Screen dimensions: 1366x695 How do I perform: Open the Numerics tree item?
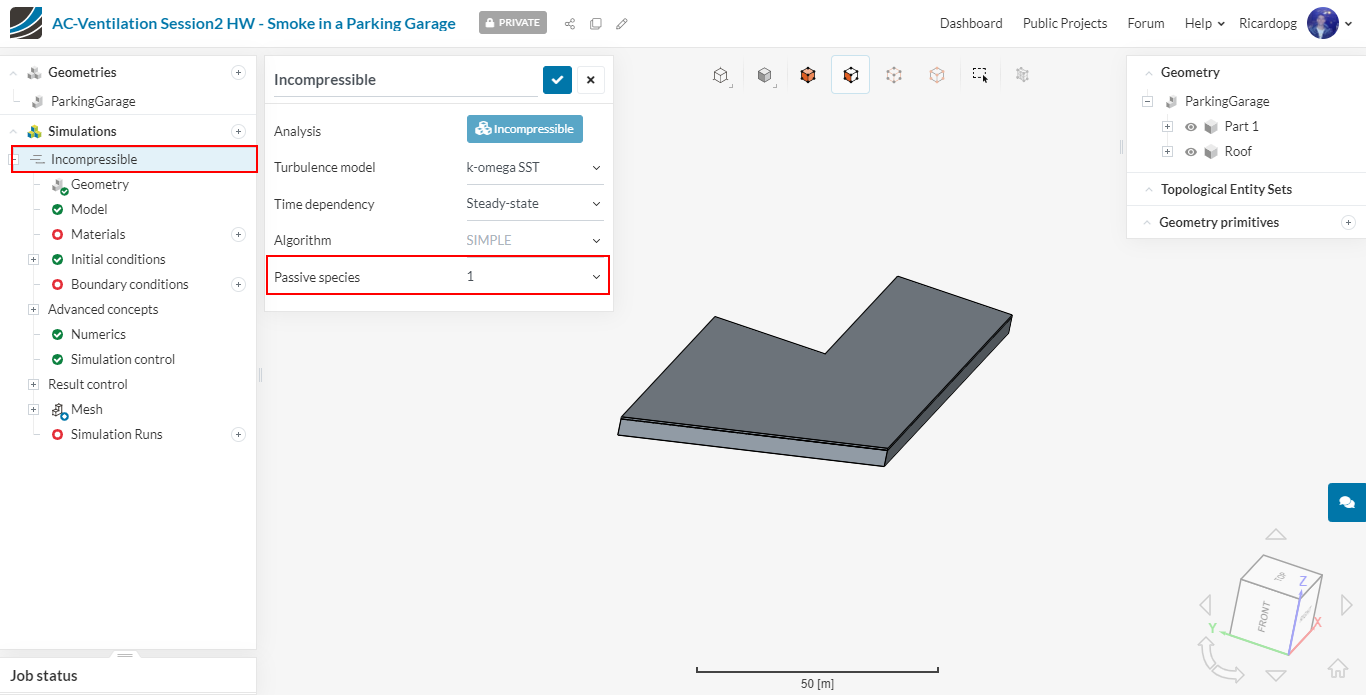pyautogui.click(x=98, y=334)
